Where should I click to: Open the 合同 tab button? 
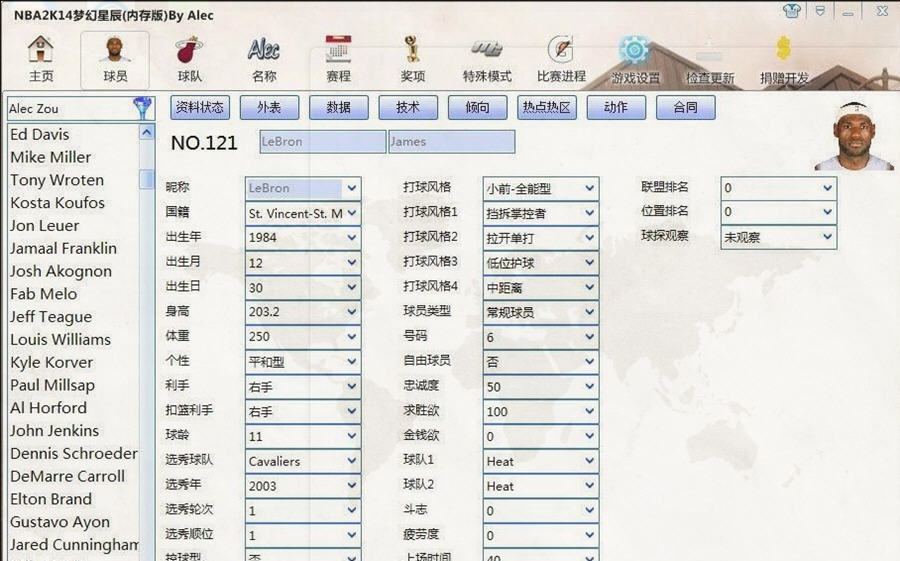pyautogui.click(x=686, y=107)
